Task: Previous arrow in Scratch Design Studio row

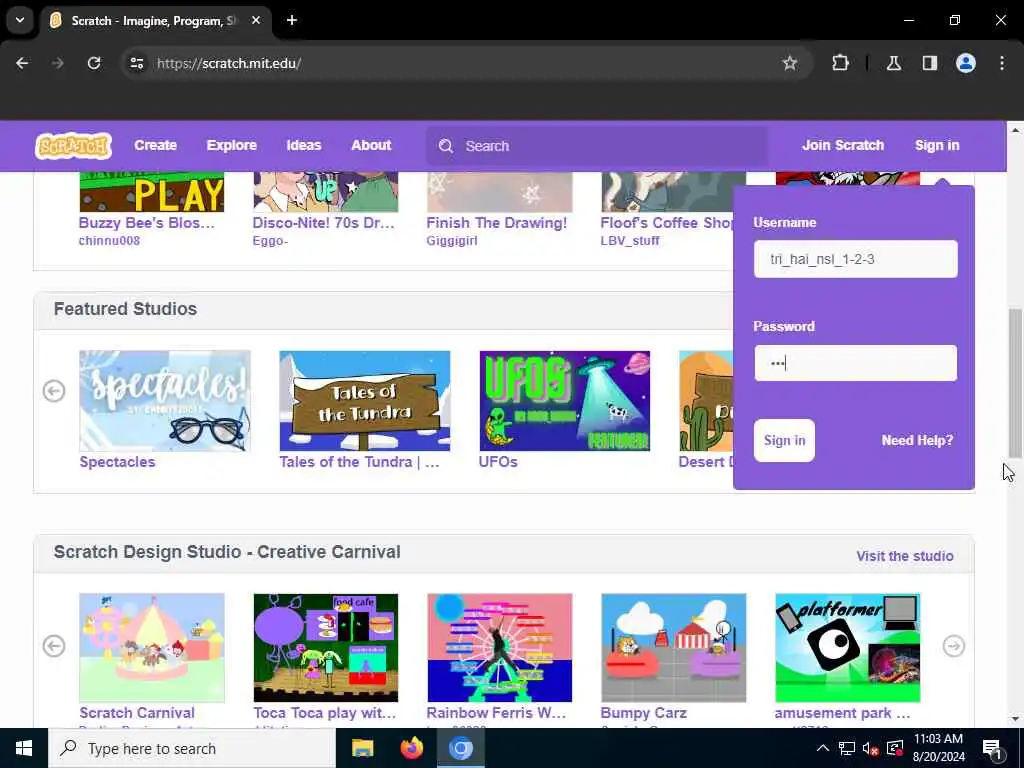Action: [54, 646]
